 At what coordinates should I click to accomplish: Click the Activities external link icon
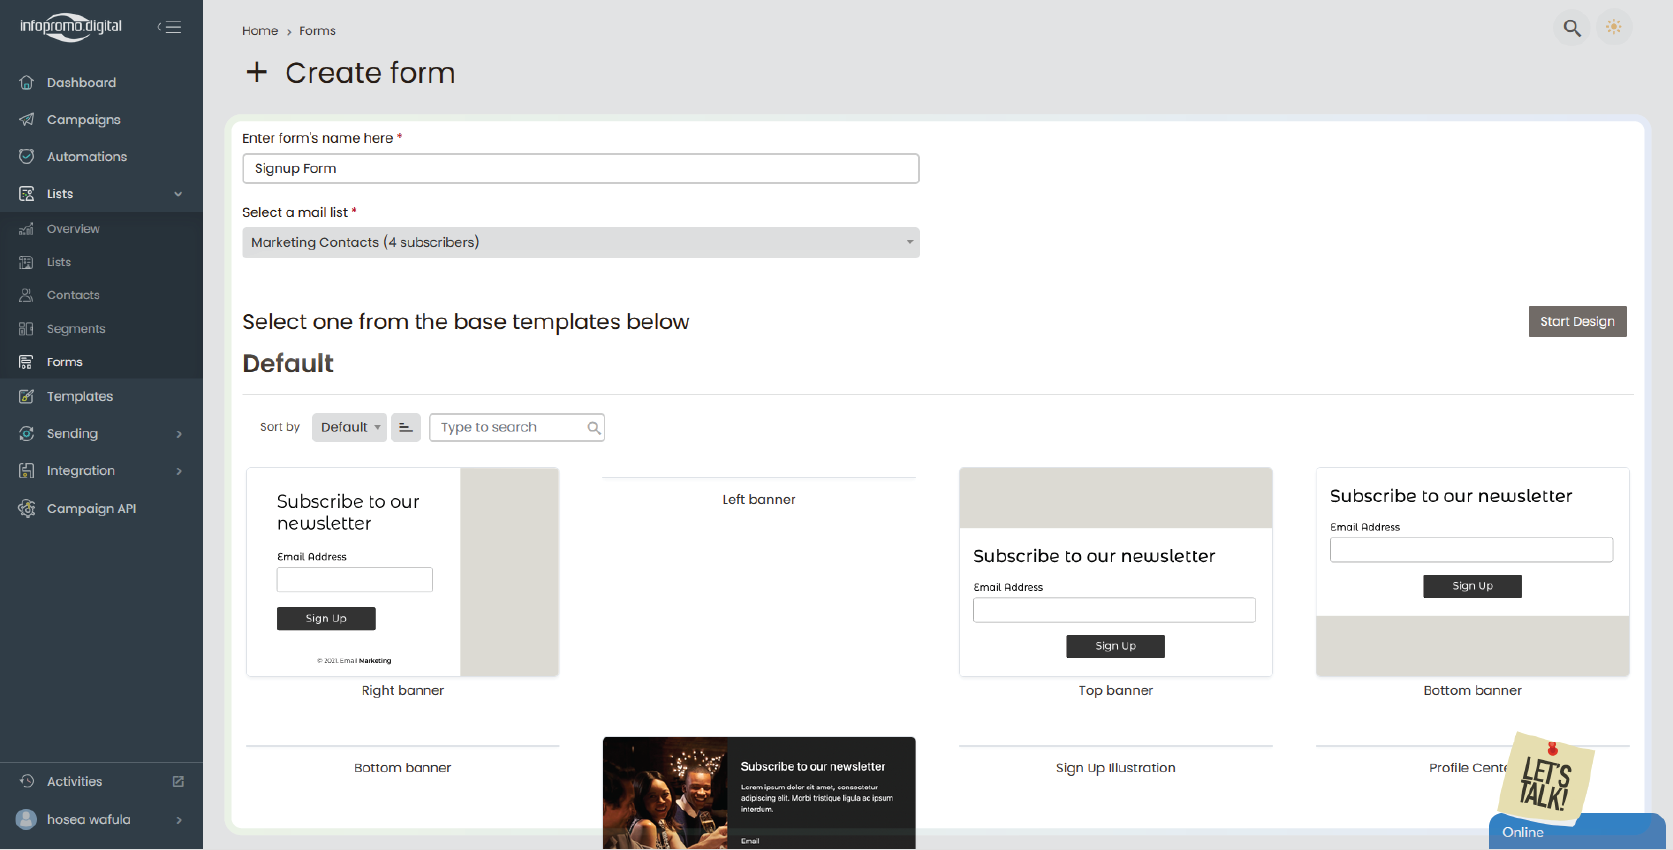[178, 781]
